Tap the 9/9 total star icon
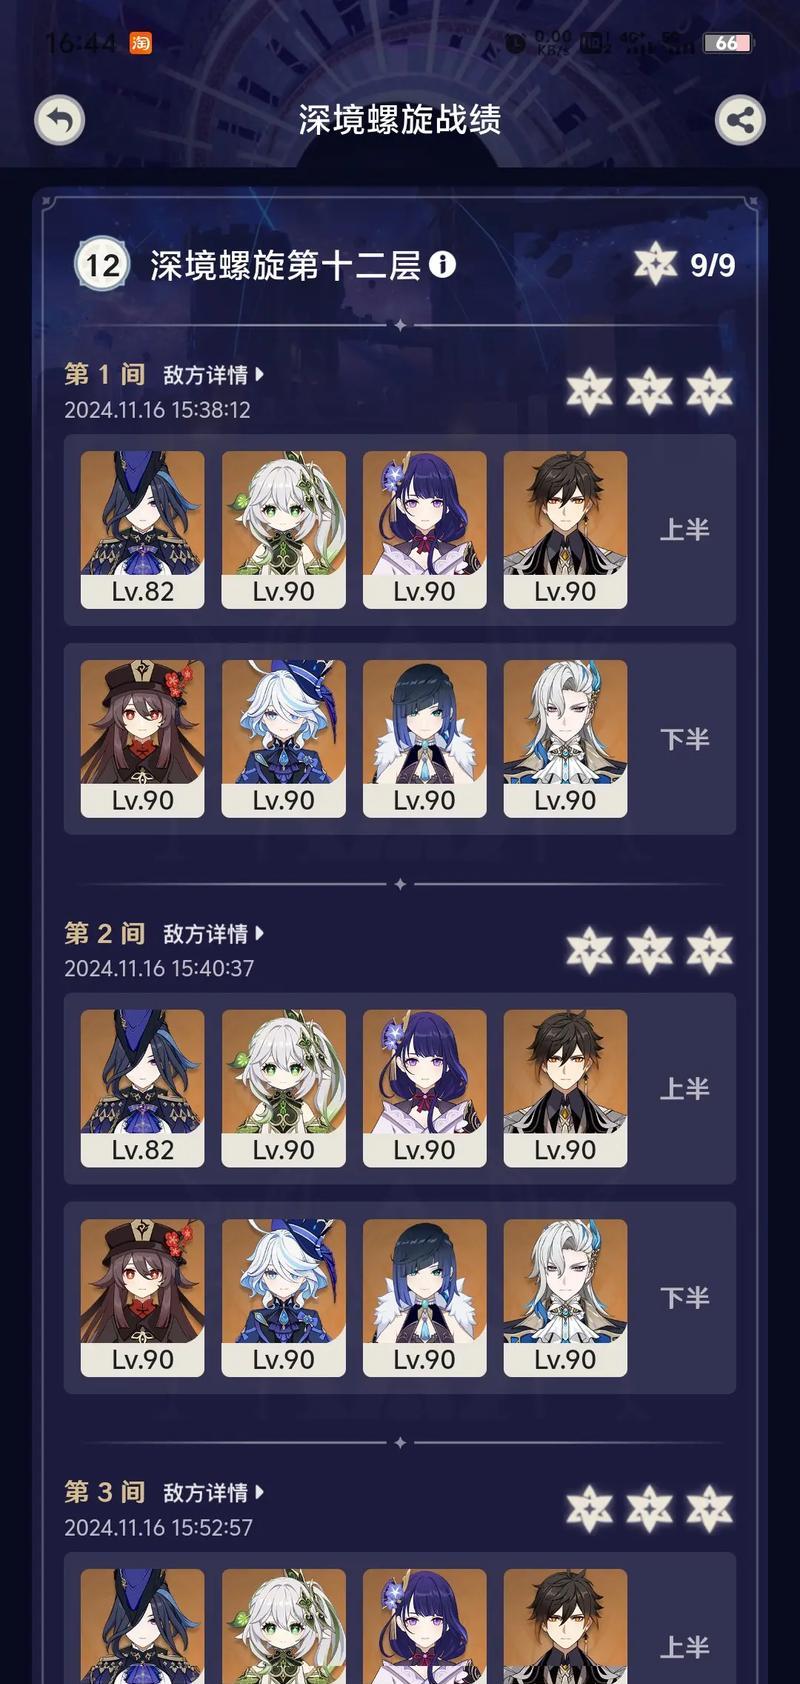Screen dimensions: 800x1684 point(656,264)
